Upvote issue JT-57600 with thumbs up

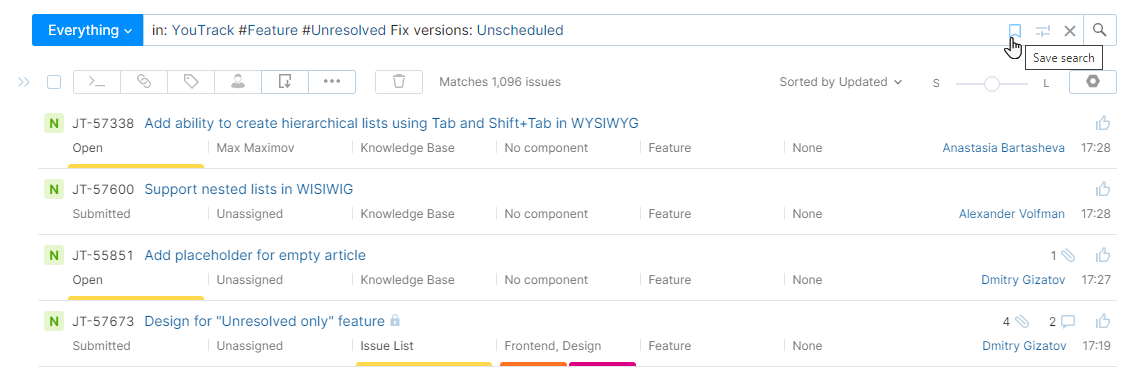[x=1103, y=189]
